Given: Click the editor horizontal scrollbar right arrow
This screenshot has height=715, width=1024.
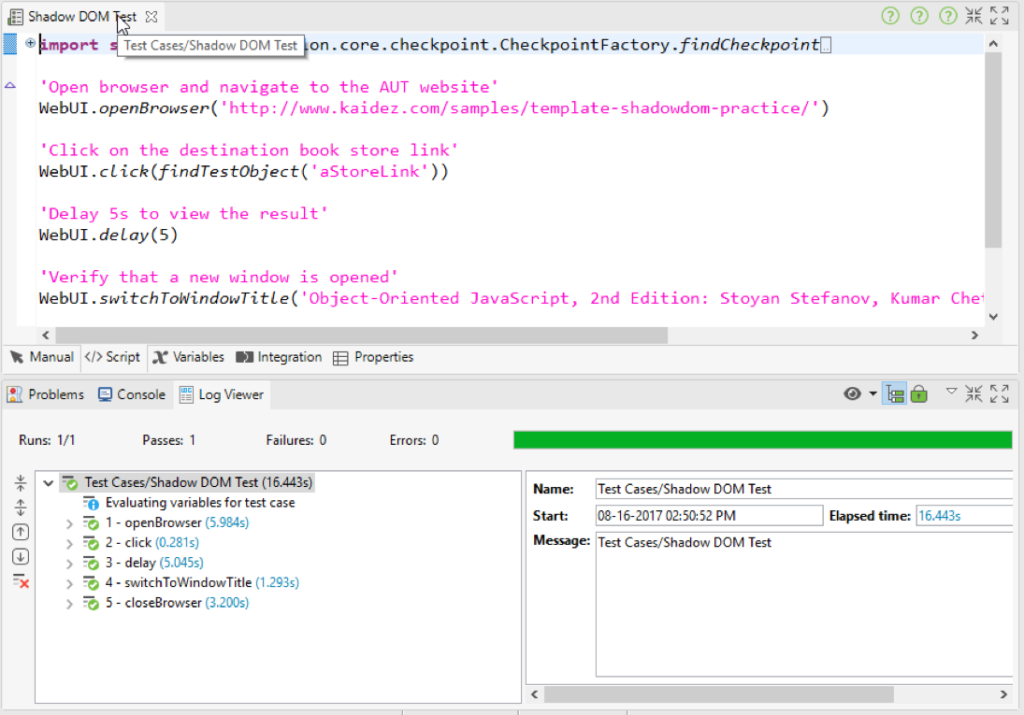Looking at the screenshot, I should point(974,335).
